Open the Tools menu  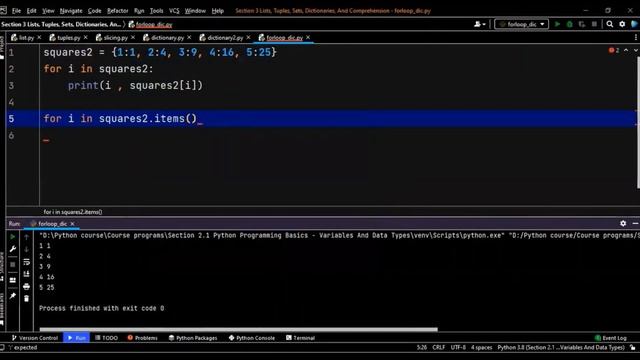click(x=156, y=11)
